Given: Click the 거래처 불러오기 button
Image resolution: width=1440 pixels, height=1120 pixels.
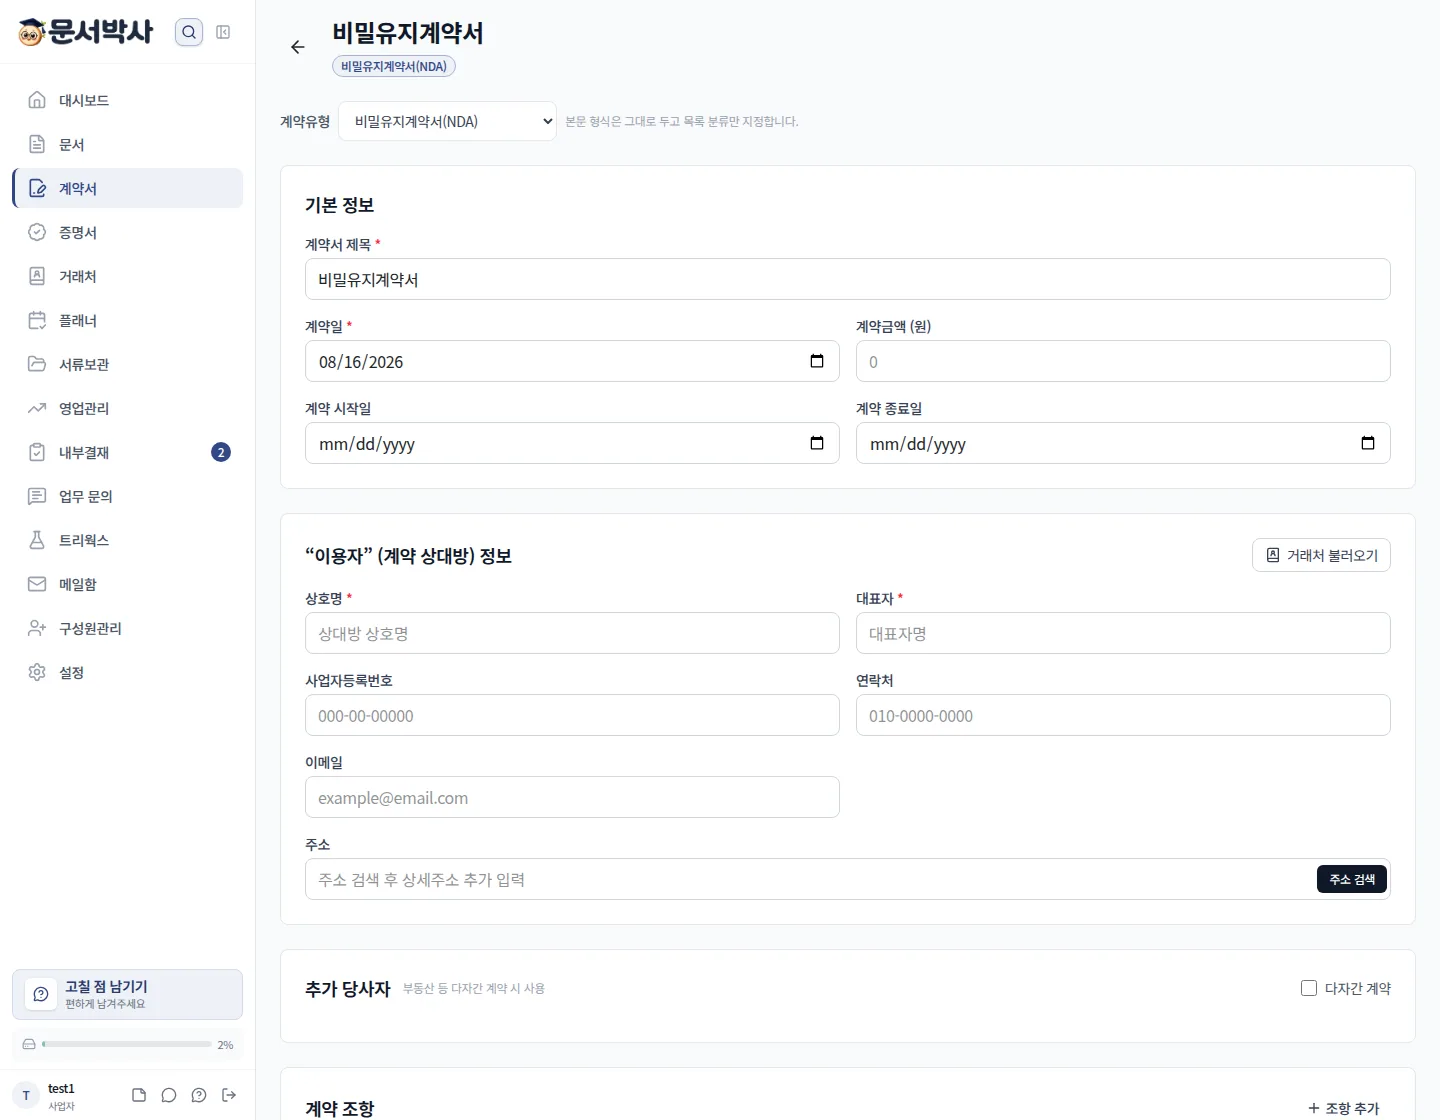Looking at the screenshot, I should [1321, 555].
